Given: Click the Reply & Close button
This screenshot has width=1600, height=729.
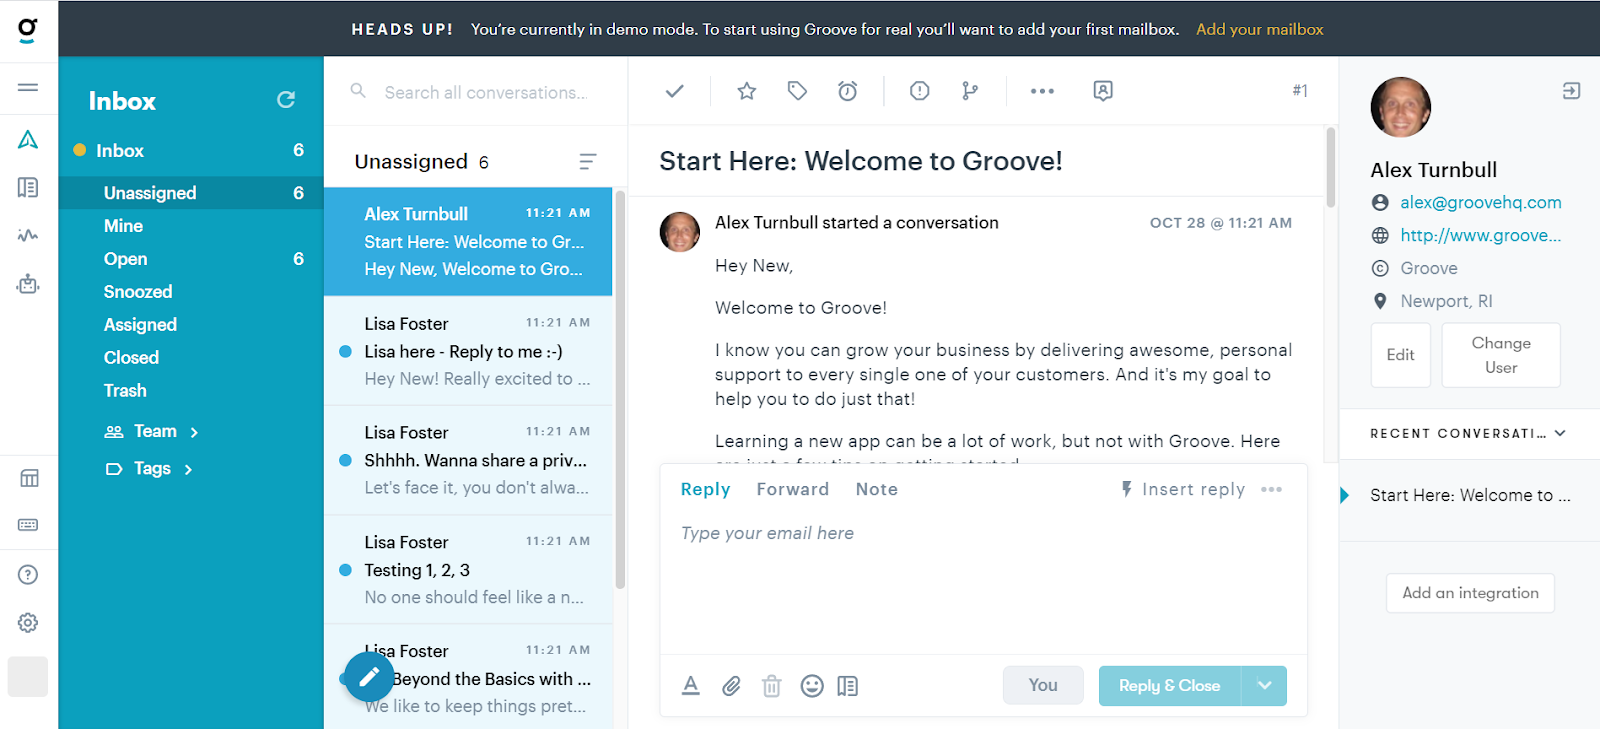Looking at the screenshot, I should point(1170,686).
